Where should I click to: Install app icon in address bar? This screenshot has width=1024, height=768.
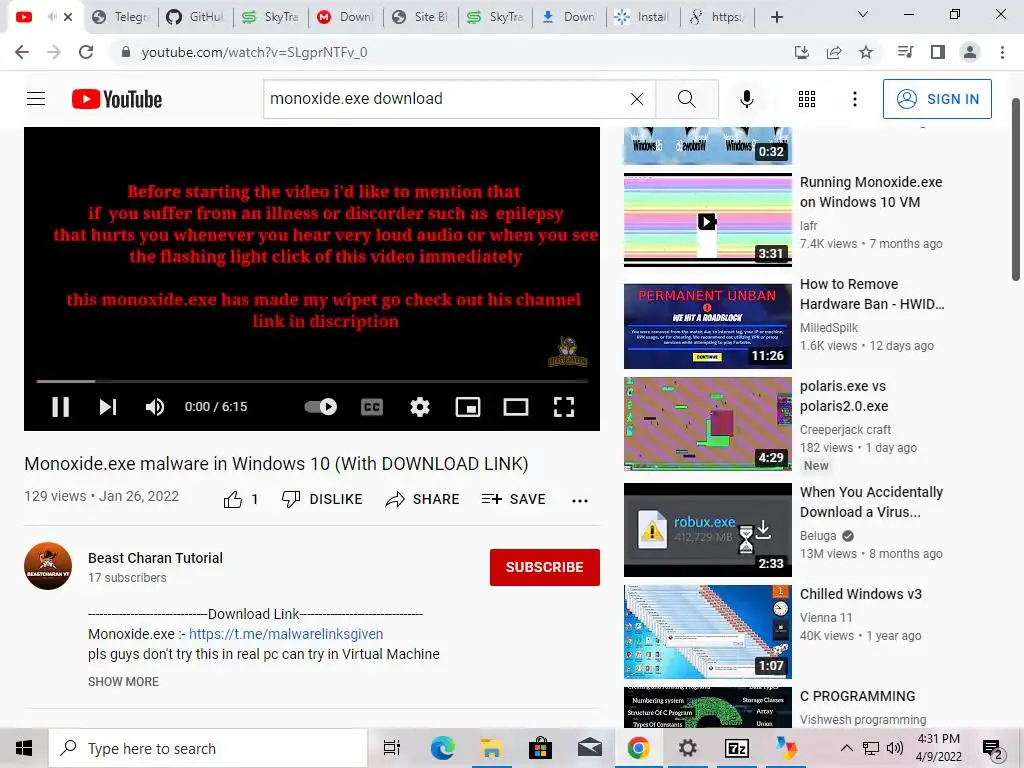pos(801,52)
